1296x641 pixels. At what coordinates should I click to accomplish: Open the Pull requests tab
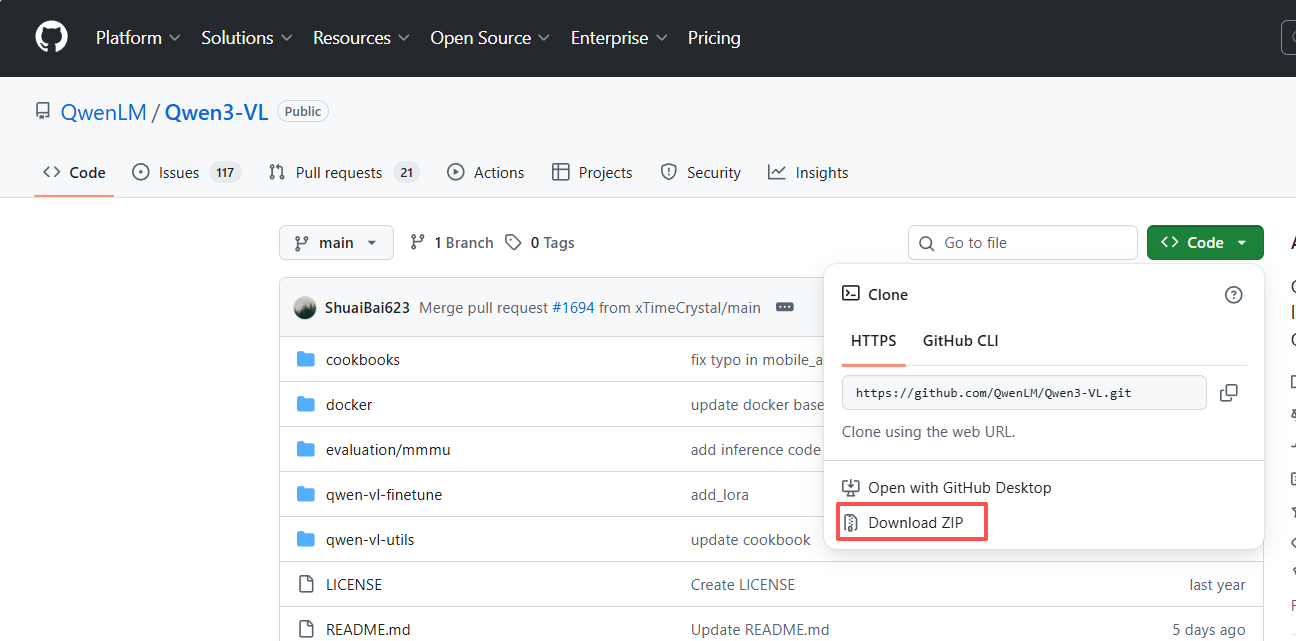coord(344,172)
